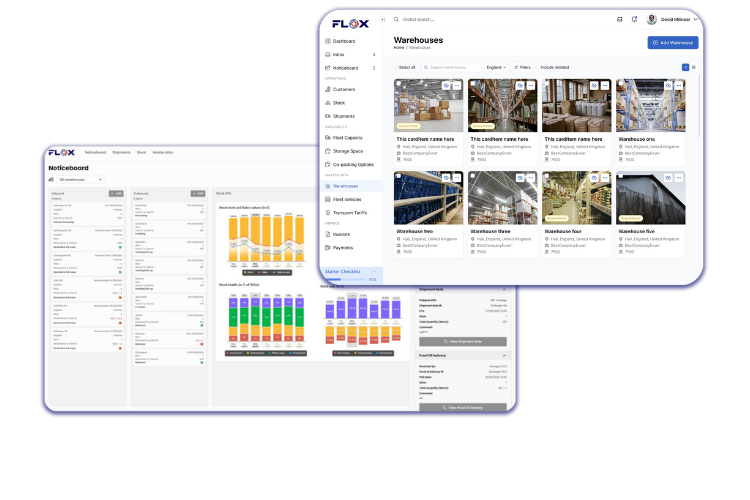This screenshot has height=500, width=750.
Task: Toggle visibility eye on Warehouse two card
Action: [446, 178]
